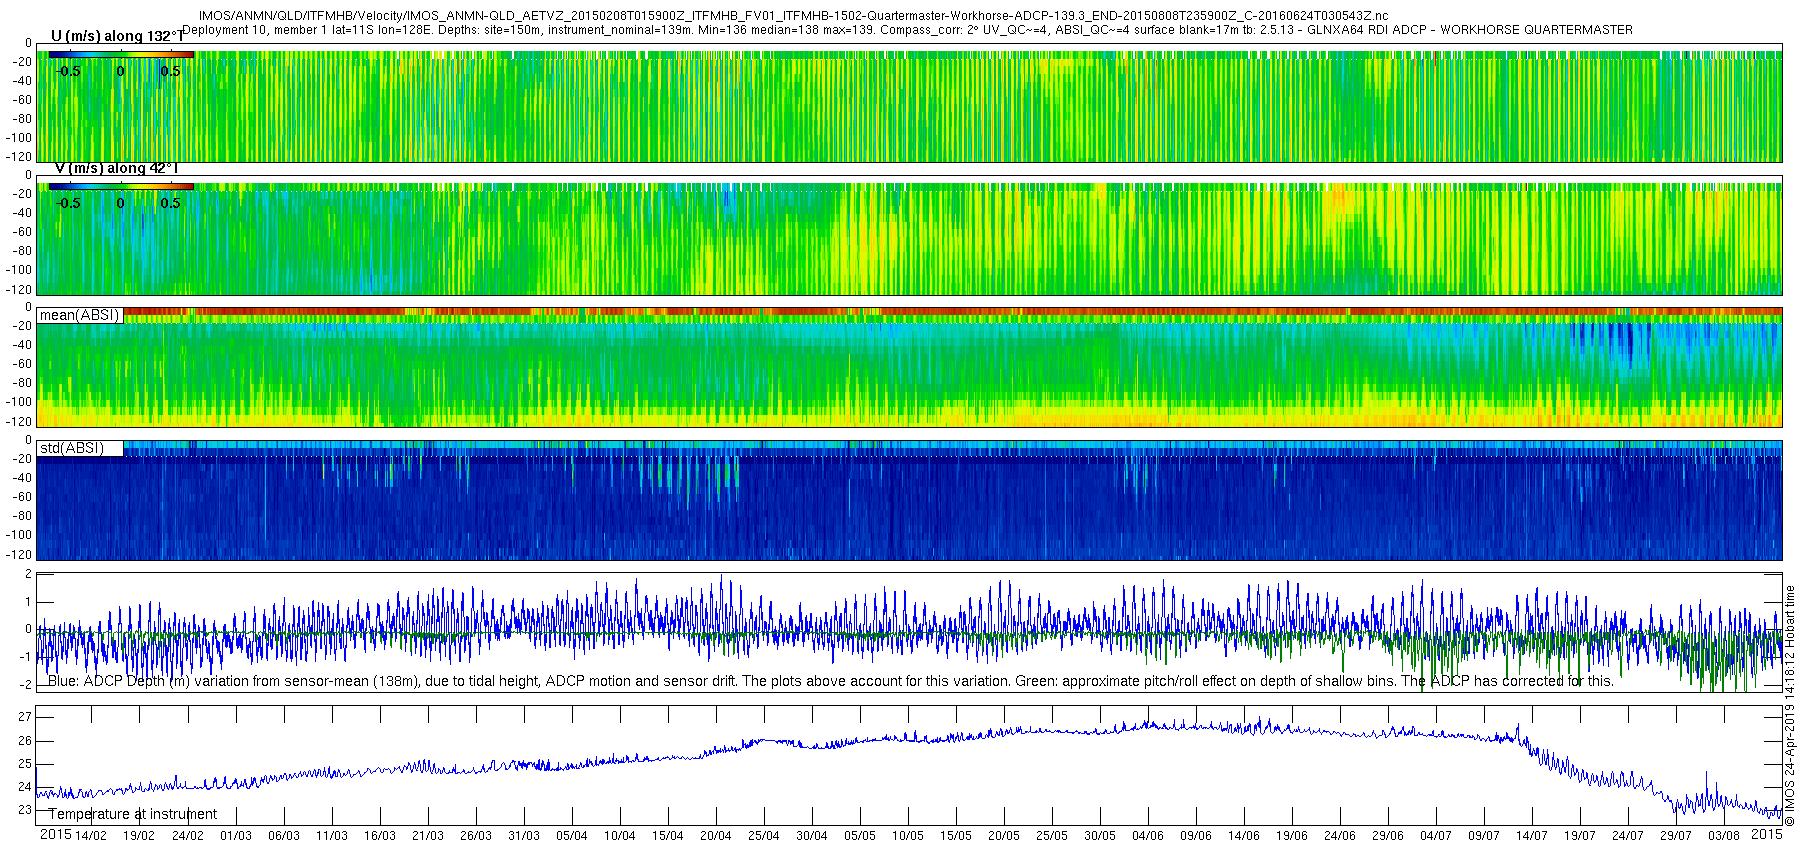Click the '30/04' date tick label

pos(812,836)
